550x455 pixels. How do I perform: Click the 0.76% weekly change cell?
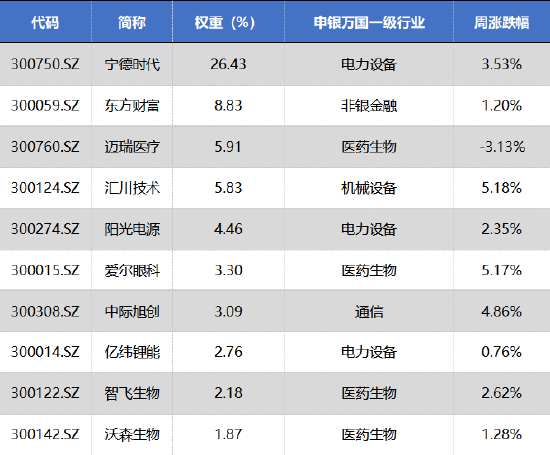tap(502, 352)
